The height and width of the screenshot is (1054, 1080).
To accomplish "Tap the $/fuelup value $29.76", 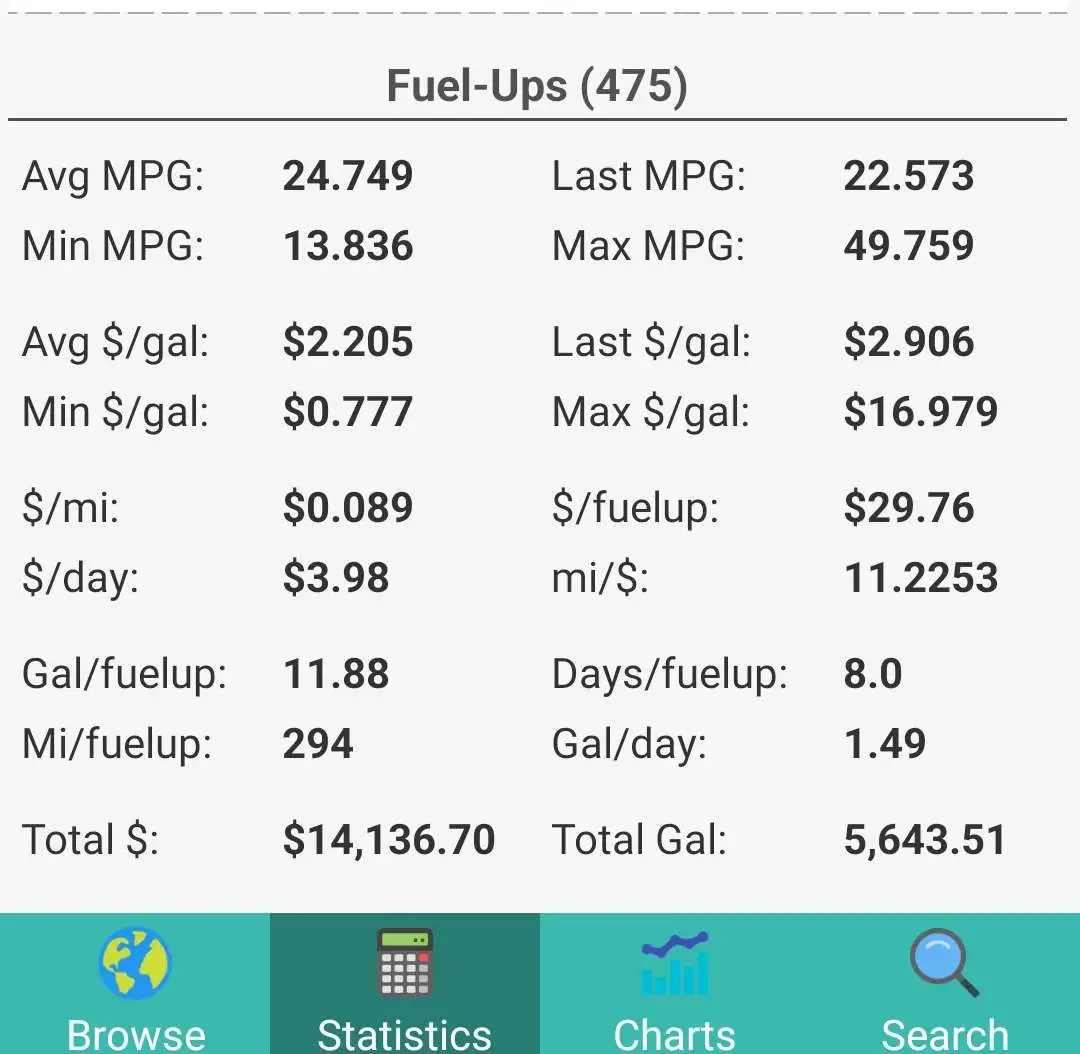I will click(x=908, y=508).
